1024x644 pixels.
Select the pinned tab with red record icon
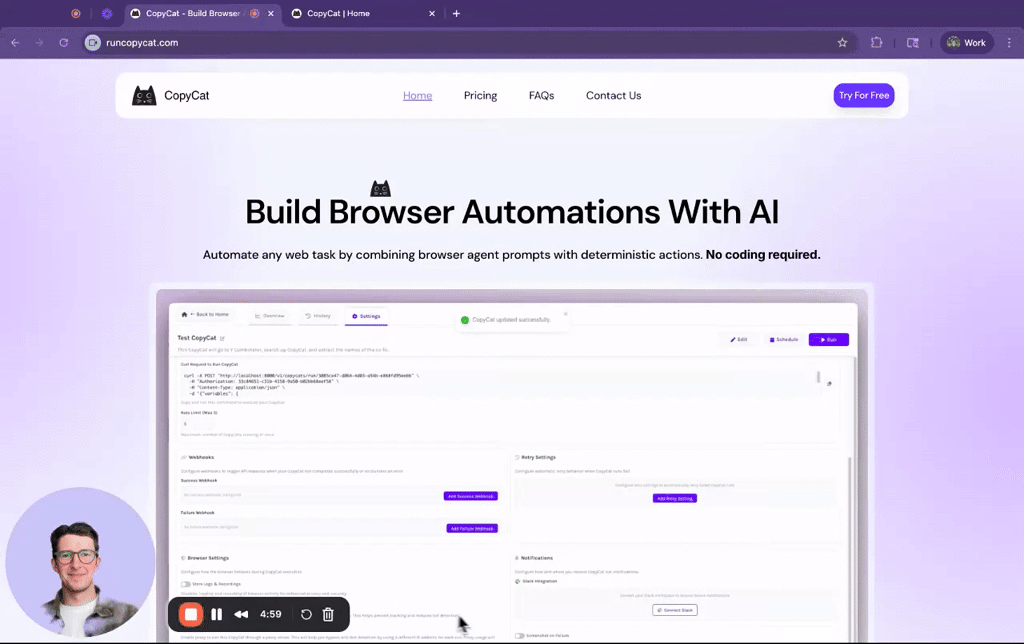click(76, 13)
